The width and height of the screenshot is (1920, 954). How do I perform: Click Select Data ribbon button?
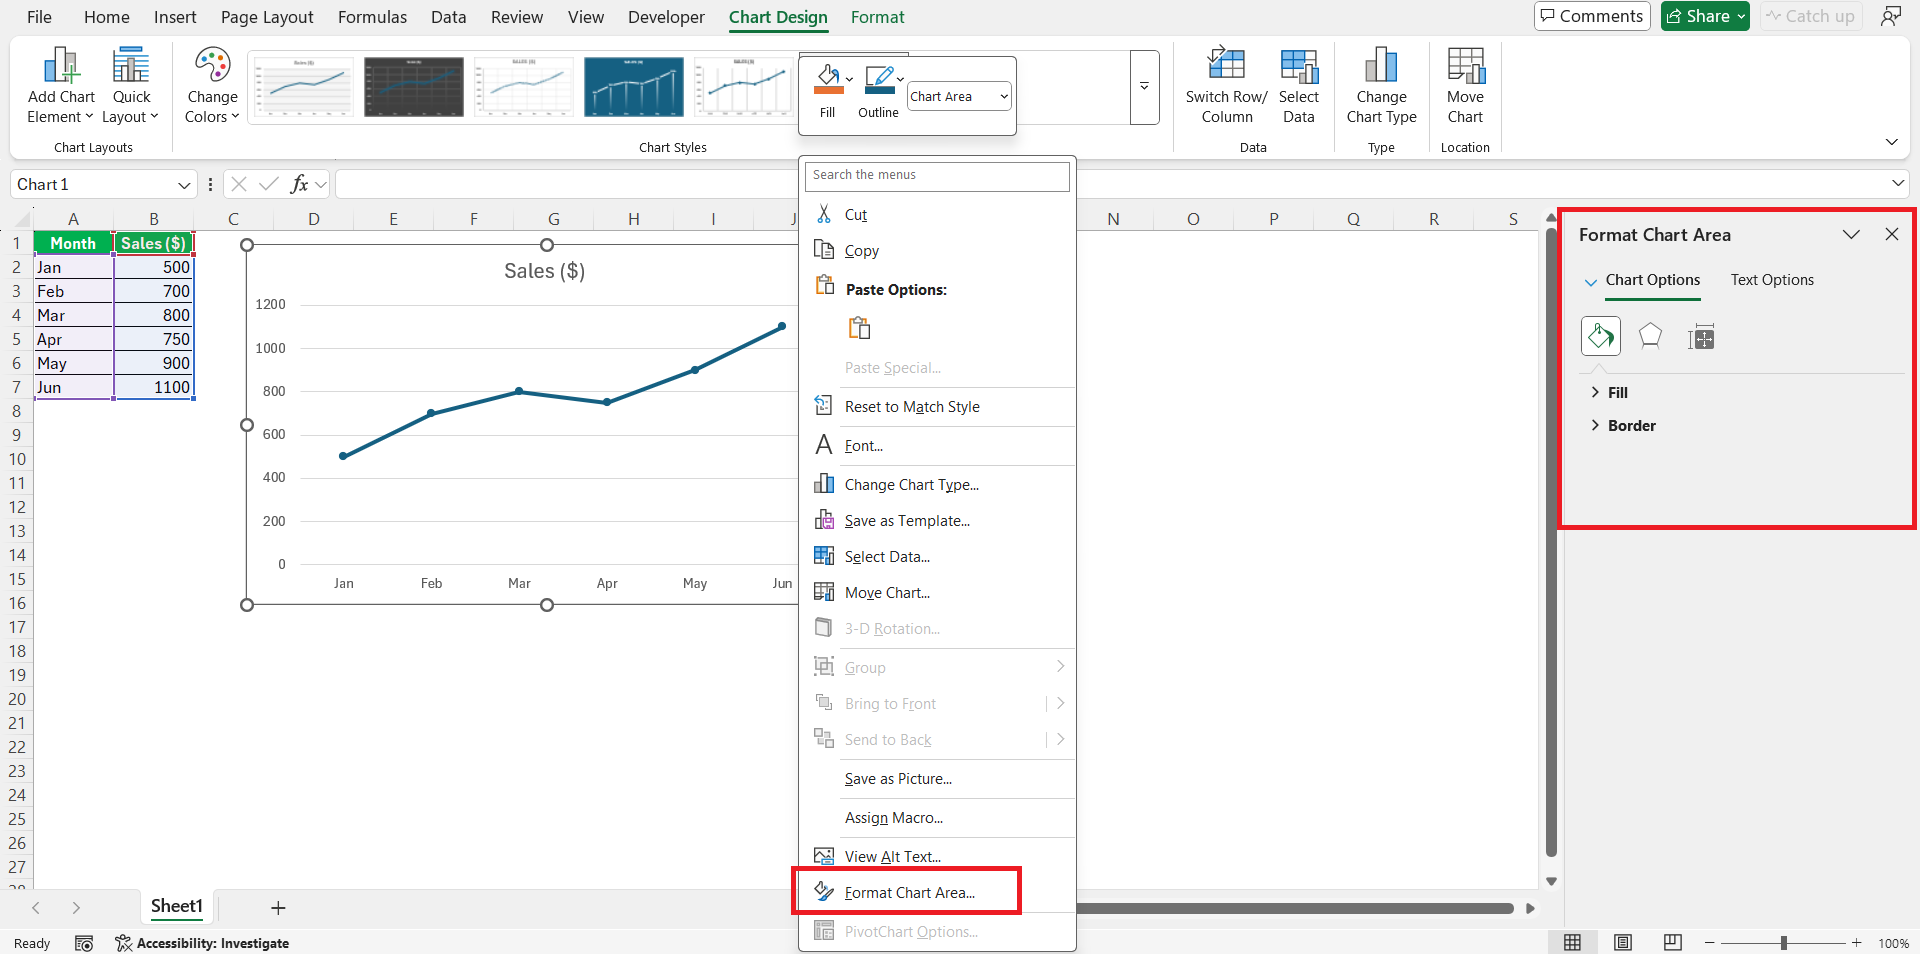1298,86
